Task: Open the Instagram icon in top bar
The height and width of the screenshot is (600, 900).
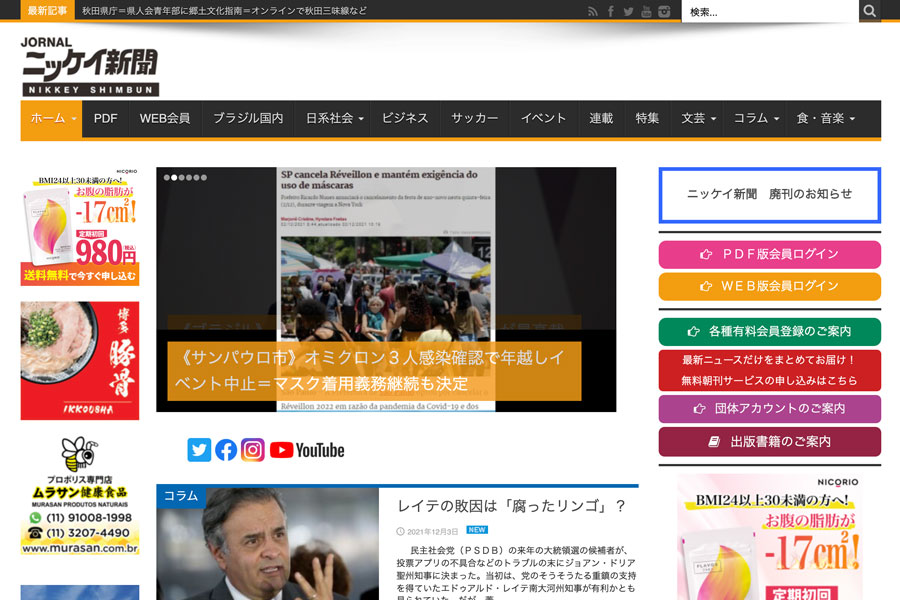Action: tap(664, 11)
